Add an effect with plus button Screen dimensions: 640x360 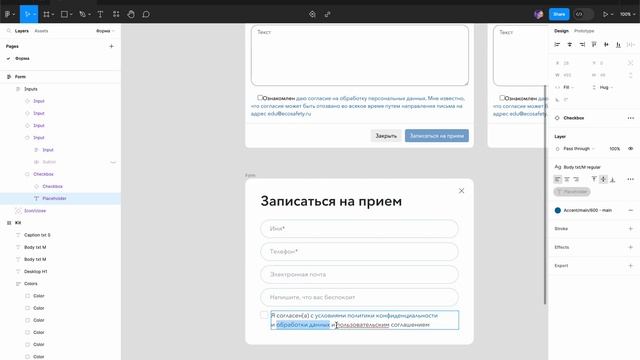[x=631, y=247]
